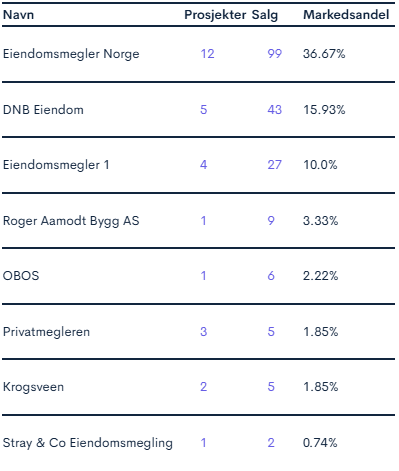This screenshot has width=399, height=471.
Task: Open Krogsveen sales link 5
Action: click(x=271, y=387)
